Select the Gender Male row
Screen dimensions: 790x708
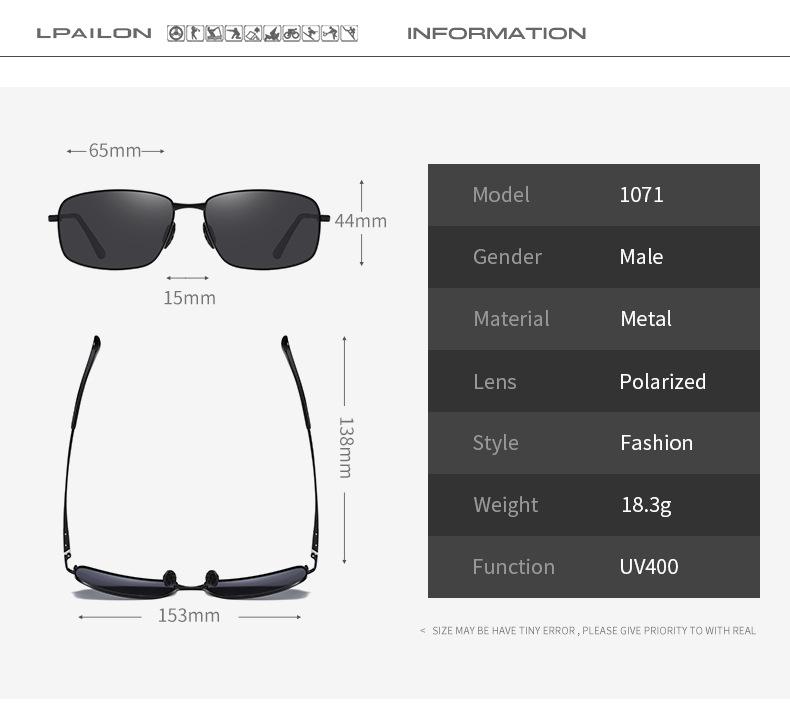click(x=594, y=257)
